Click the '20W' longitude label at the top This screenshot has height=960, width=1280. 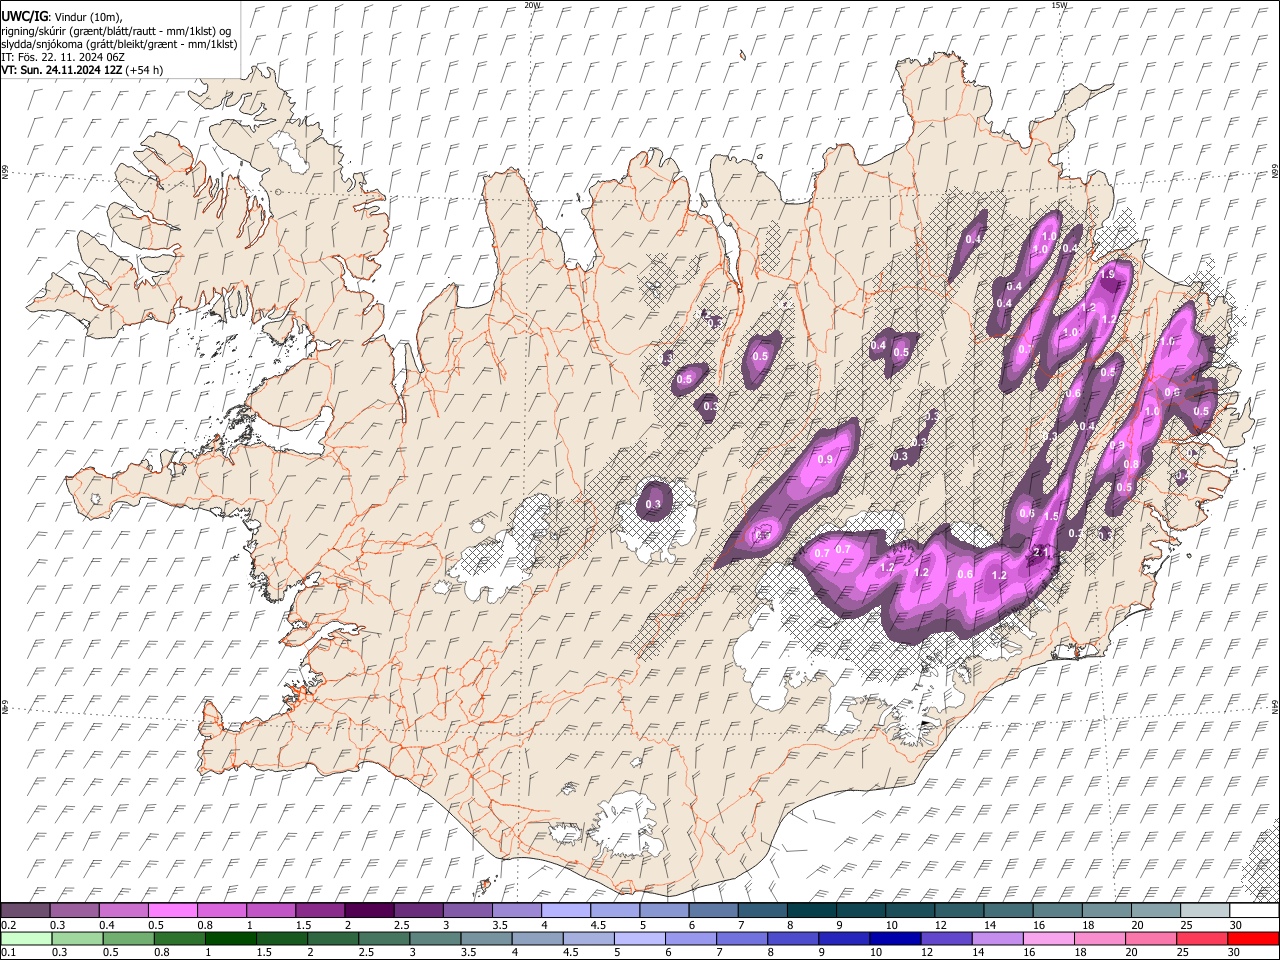coord(531,5)
